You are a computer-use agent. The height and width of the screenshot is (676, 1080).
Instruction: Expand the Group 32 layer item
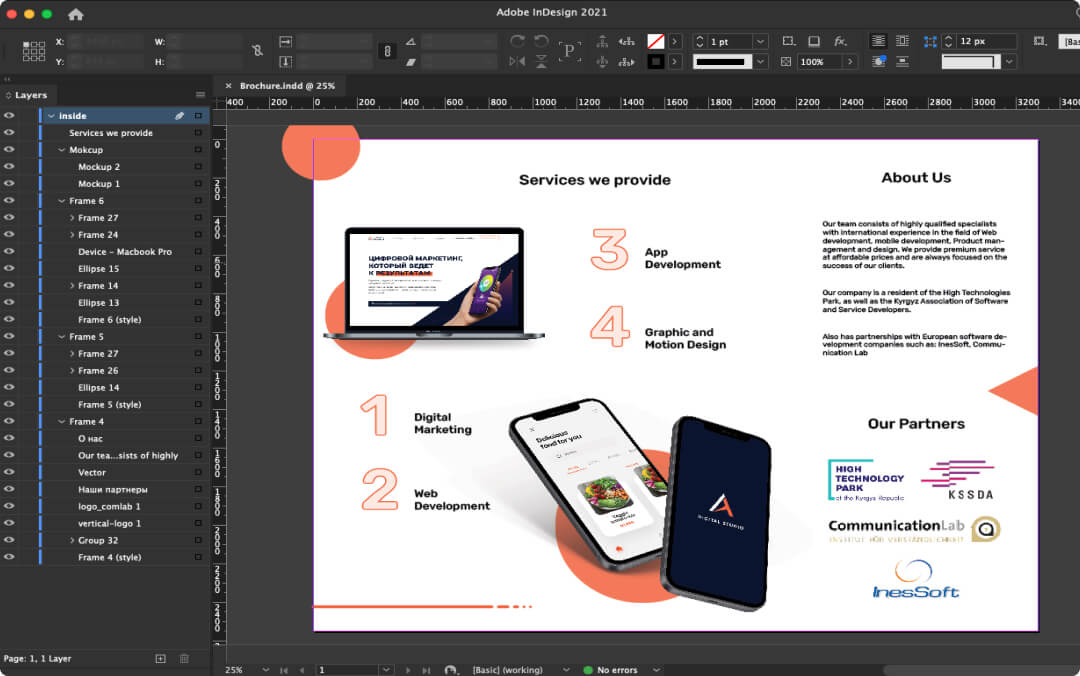coord(72,541)
